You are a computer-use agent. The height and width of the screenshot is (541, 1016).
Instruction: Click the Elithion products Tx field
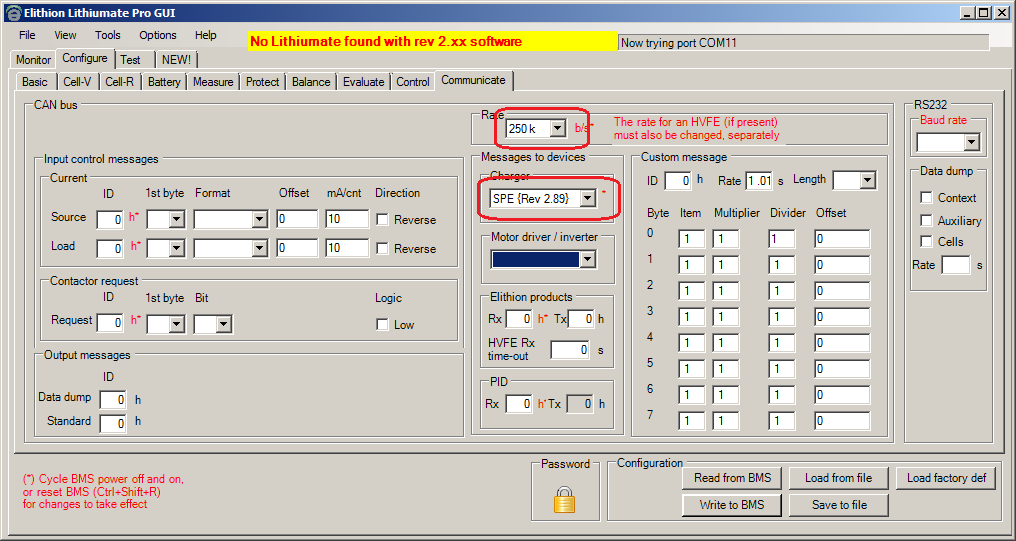[581, 319]
